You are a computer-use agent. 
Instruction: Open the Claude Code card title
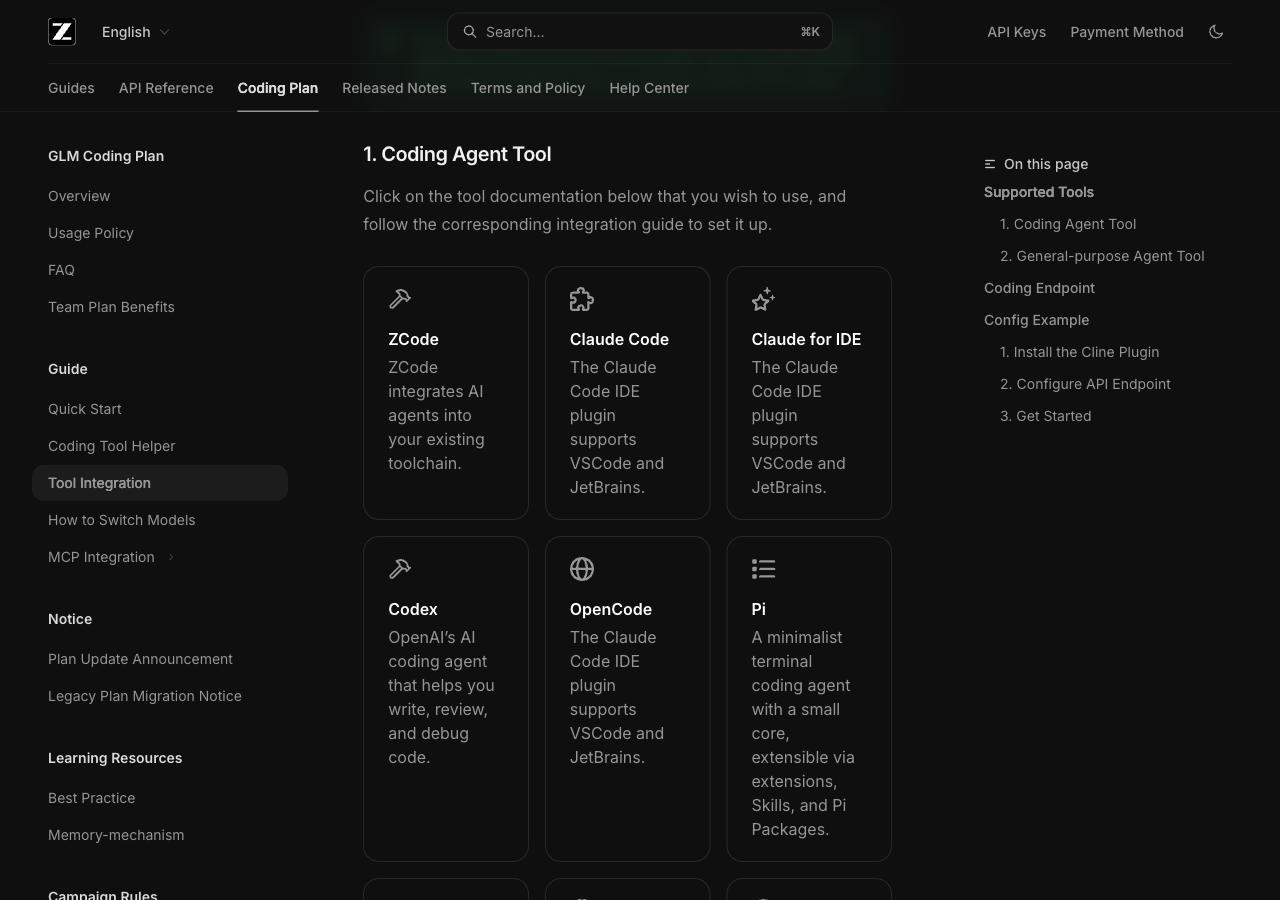[619, 339]
